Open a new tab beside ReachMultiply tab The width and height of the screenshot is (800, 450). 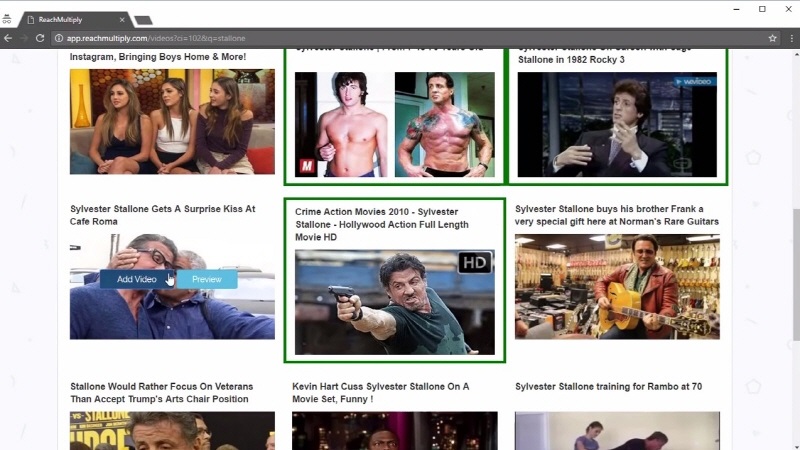tap(143, 20)
